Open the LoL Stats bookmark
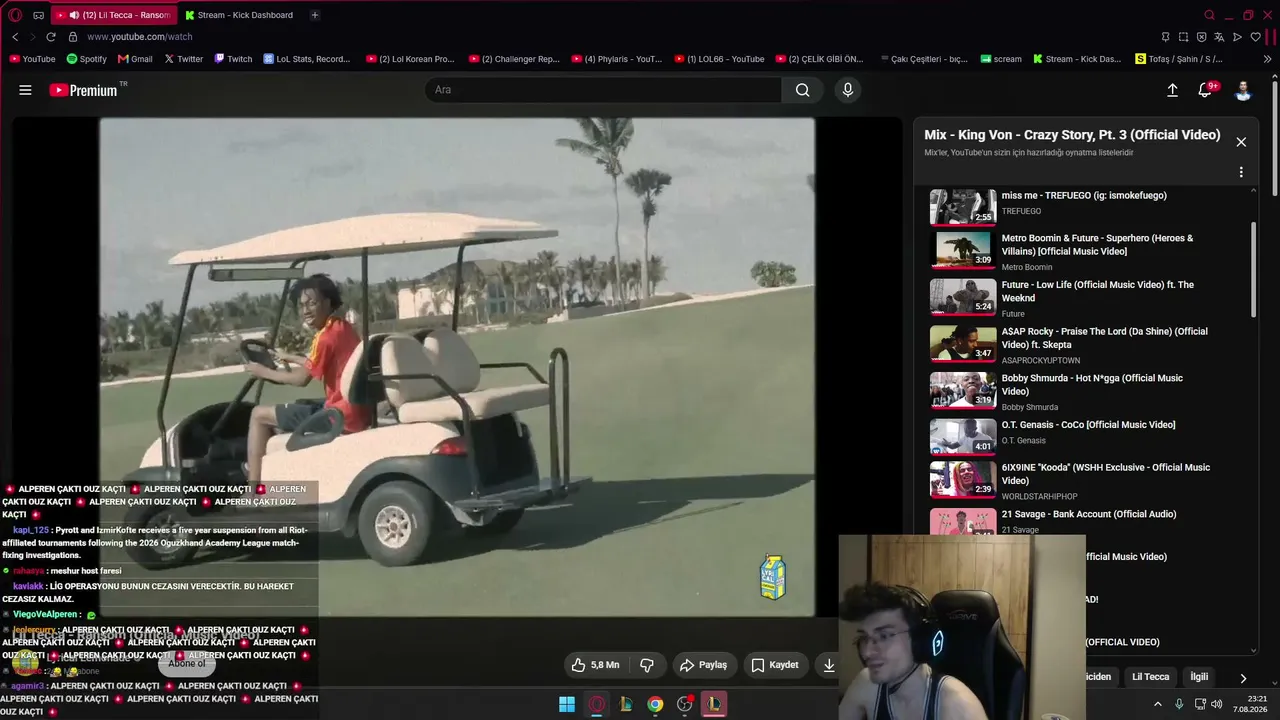This screenshot has height=720, width=1280. tap(307, 59)
